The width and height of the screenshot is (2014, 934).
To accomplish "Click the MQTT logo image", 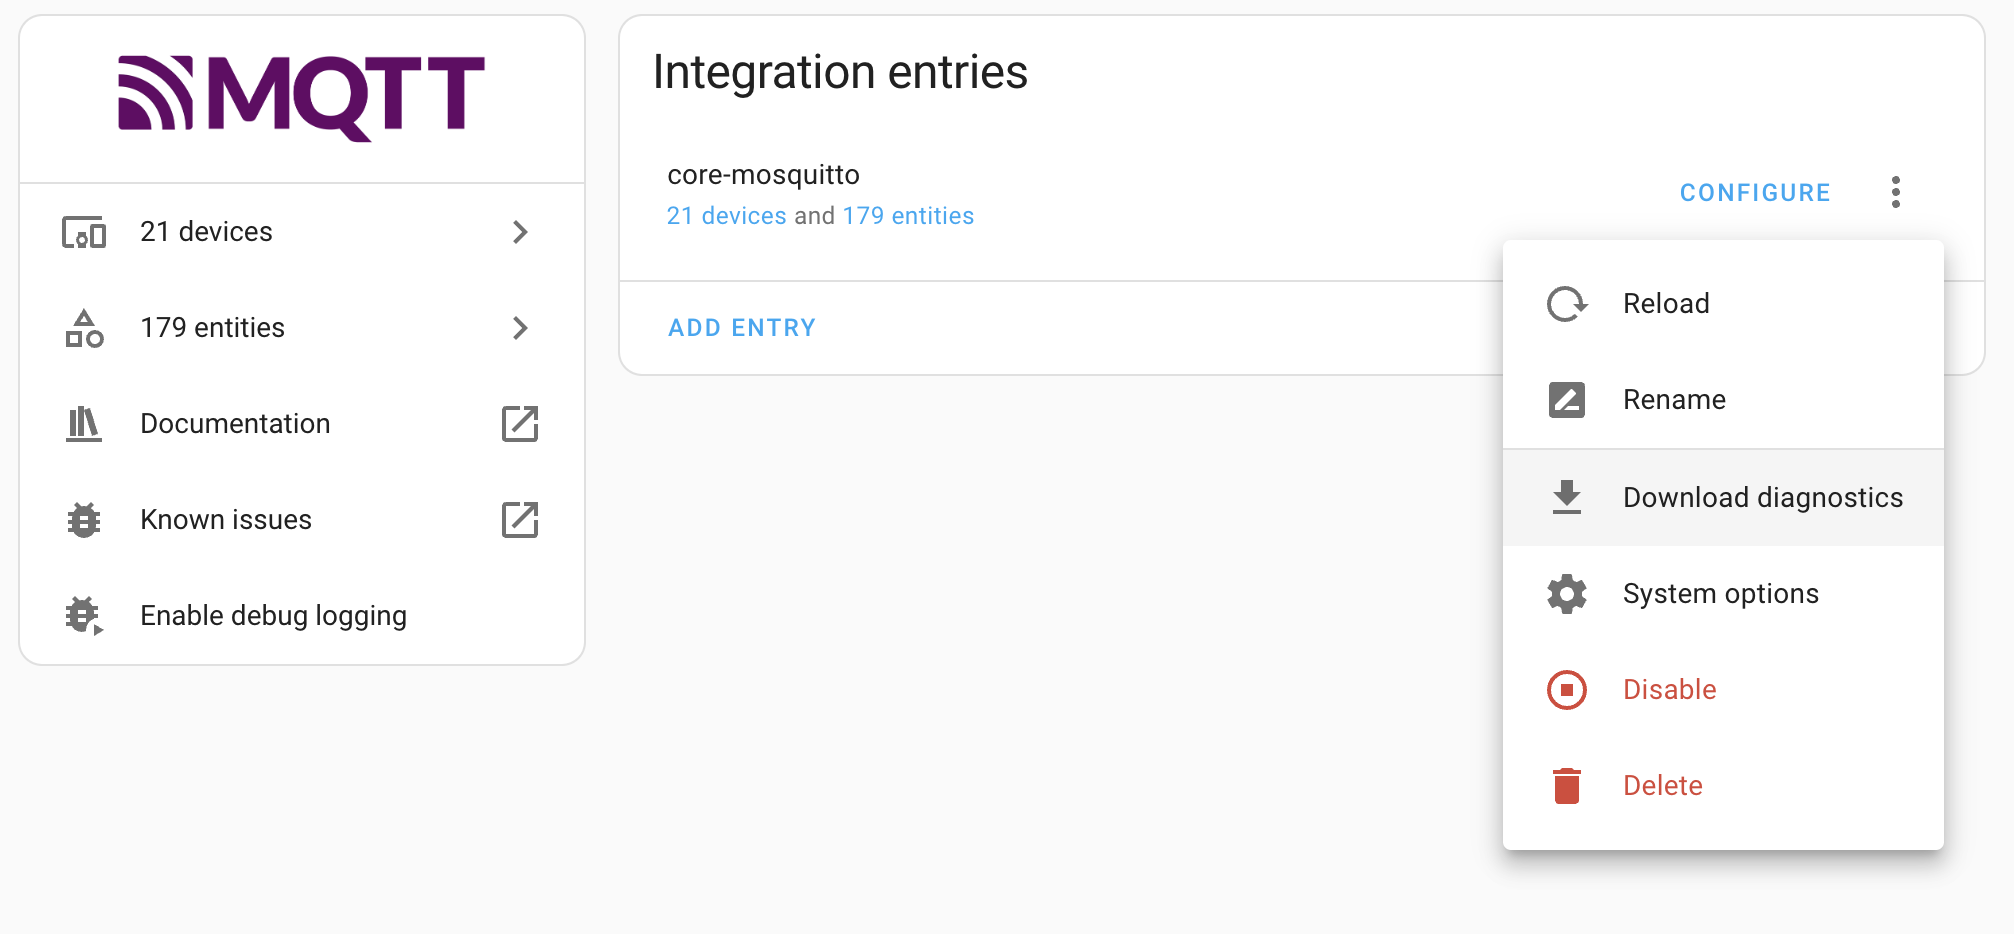I will click(301, 96).
